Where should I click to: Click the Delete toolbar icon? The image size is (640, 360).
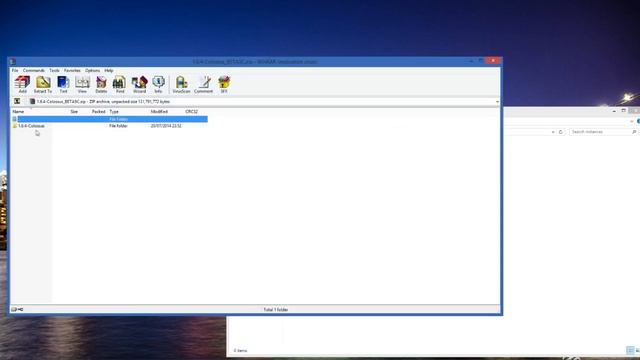(x=101, y=83)
